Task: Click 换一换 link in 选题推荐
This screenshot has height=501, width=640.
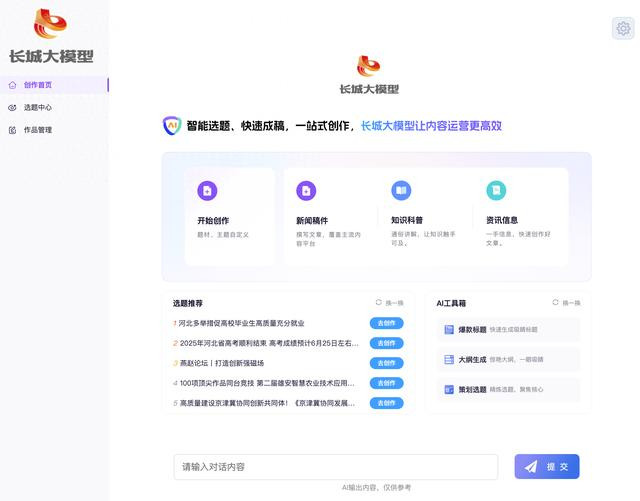Action: 394,303
